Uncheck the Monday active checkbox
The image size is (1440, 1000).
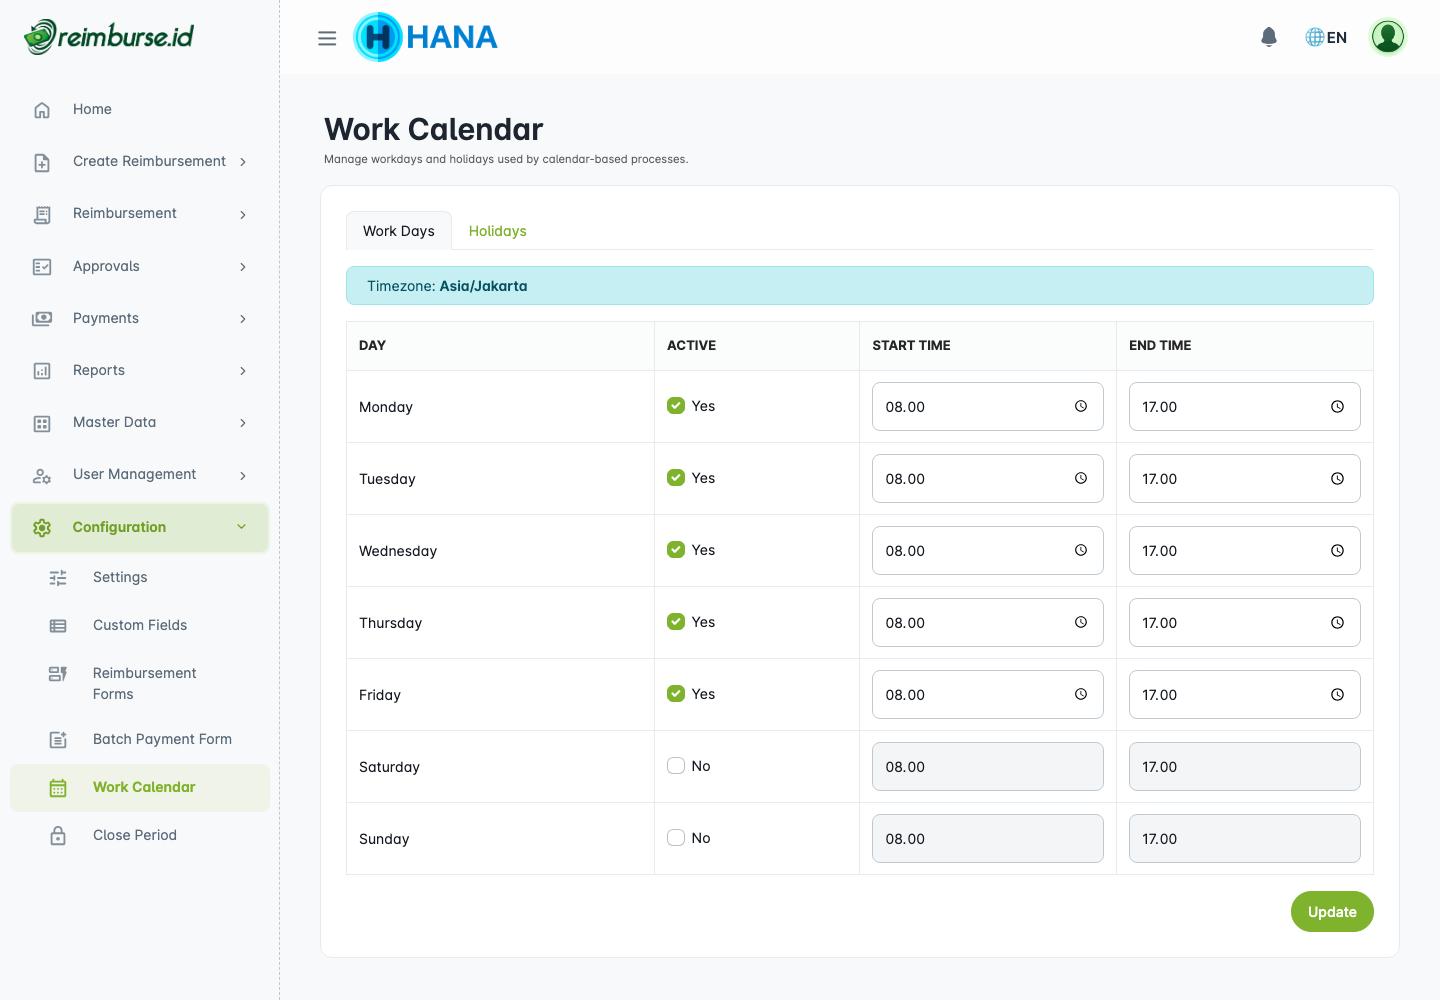point(676,406)
